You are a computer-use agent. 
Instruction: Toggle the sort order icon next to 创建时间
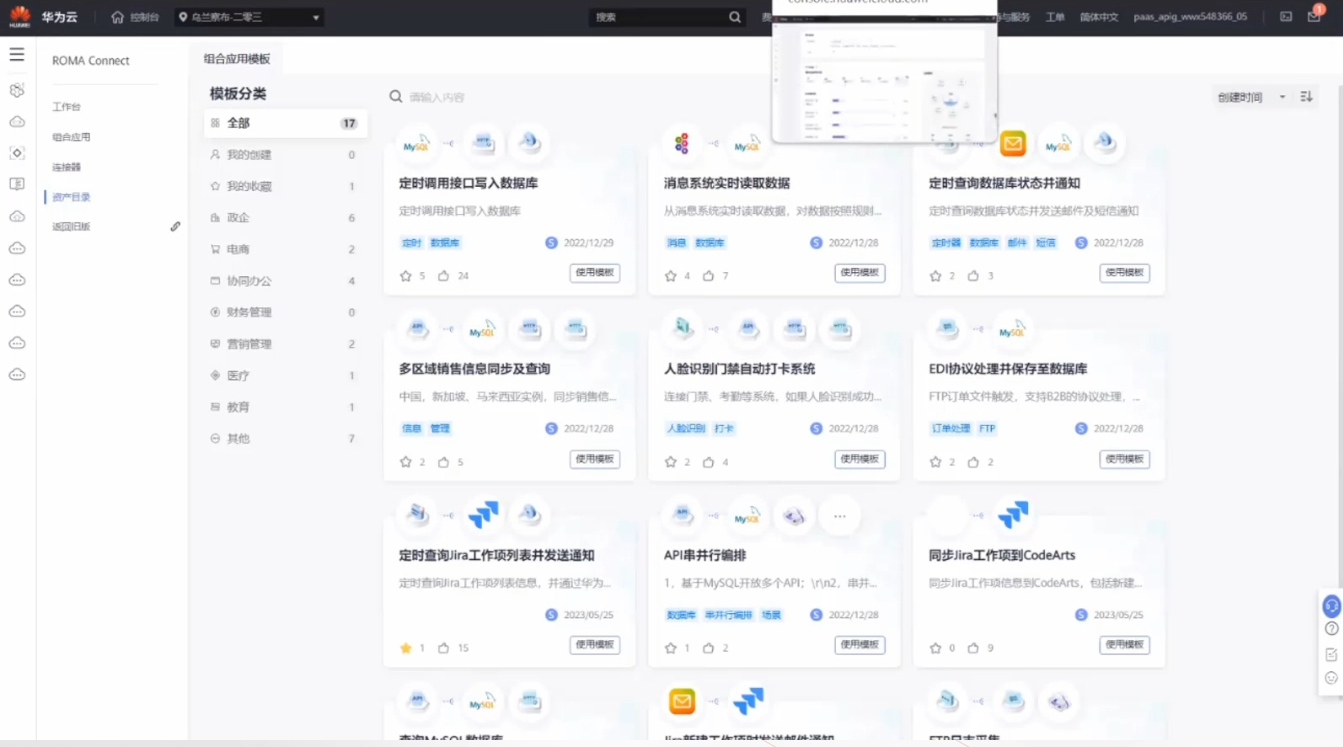pyautogui.click(x=1306, y=97)
